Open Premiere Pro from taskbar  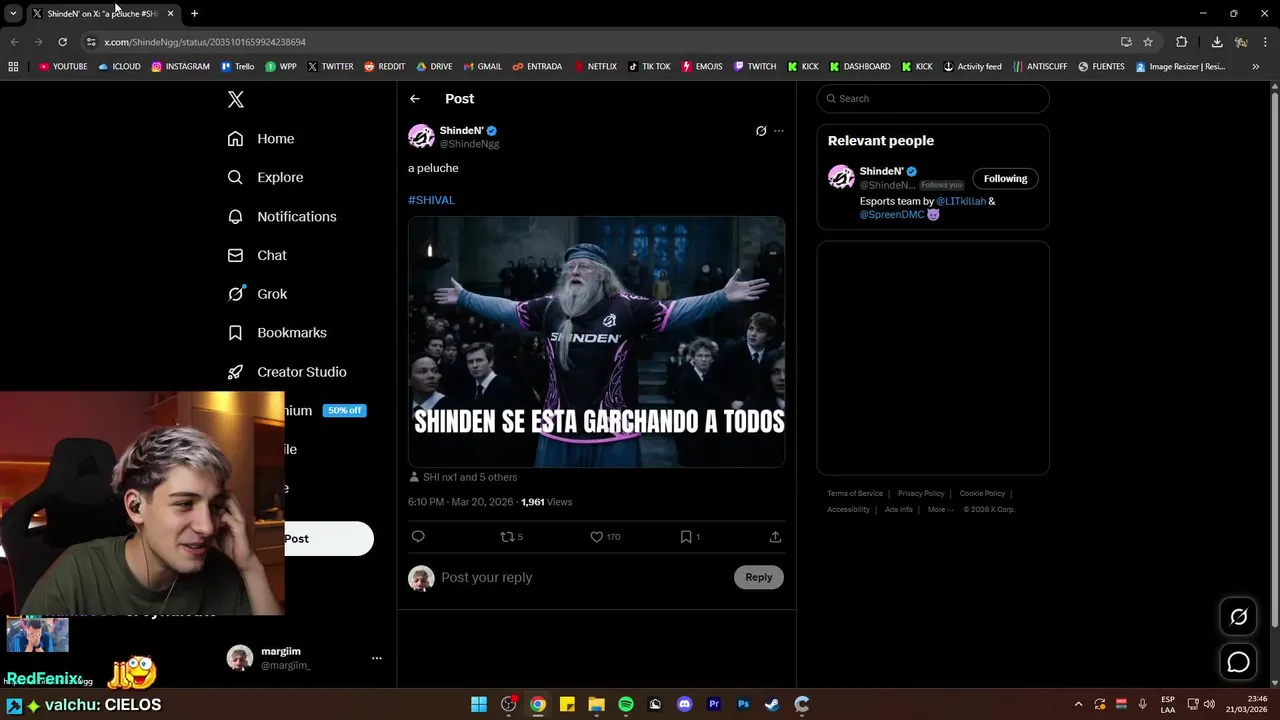pos(714,704)
